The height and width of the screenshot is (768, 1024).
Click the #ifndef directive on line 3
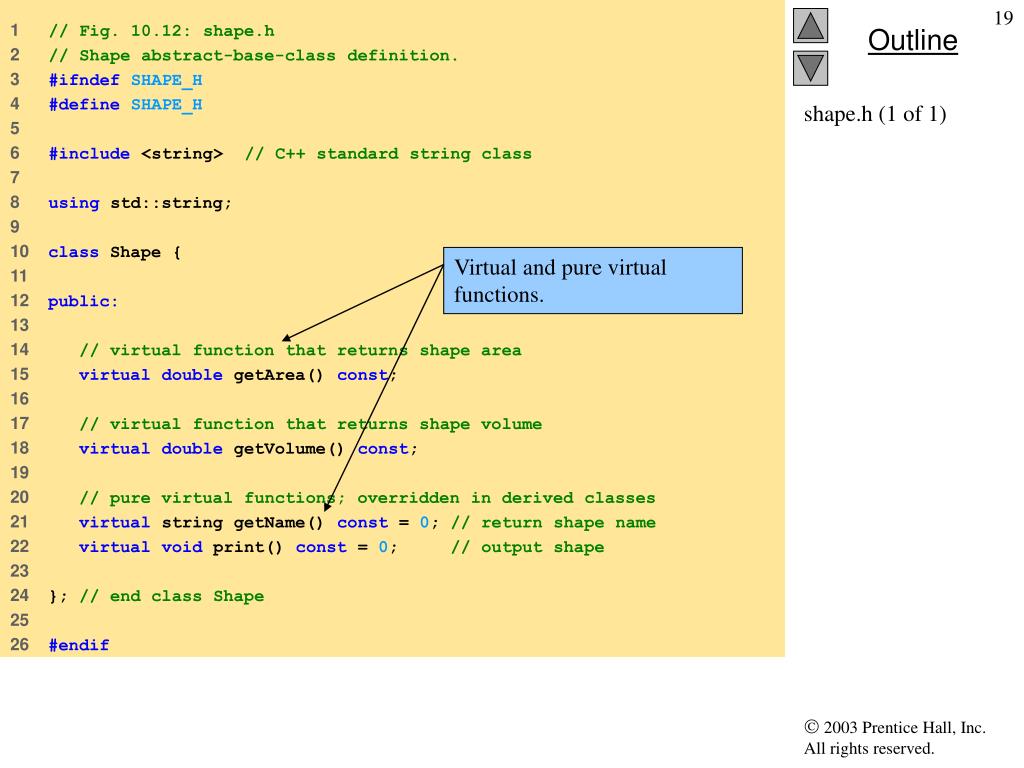point(84,80)
